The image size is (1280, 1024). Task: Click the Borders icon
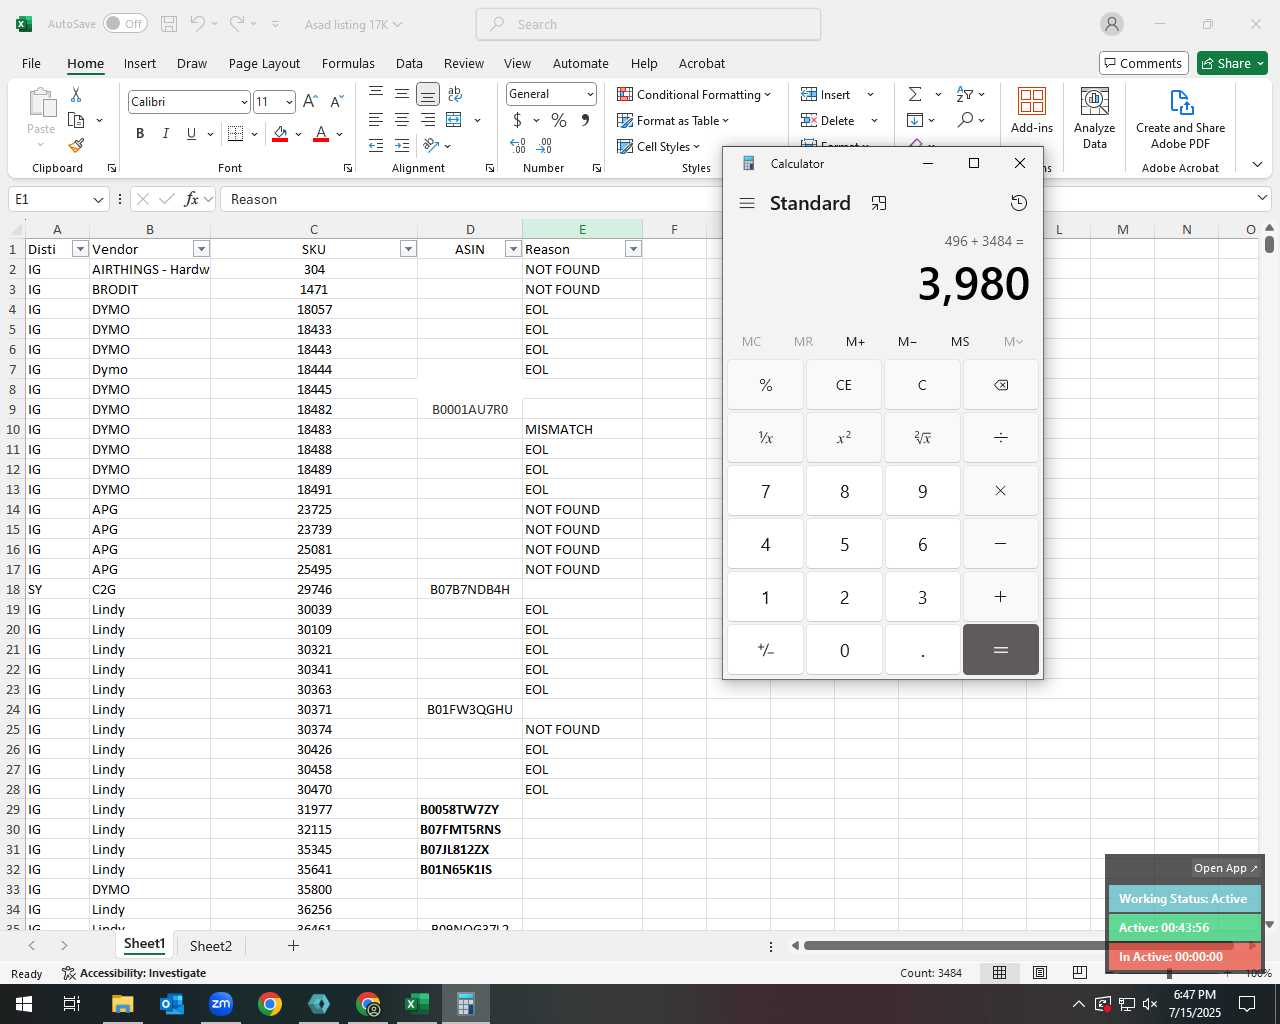tap(236, 133)
